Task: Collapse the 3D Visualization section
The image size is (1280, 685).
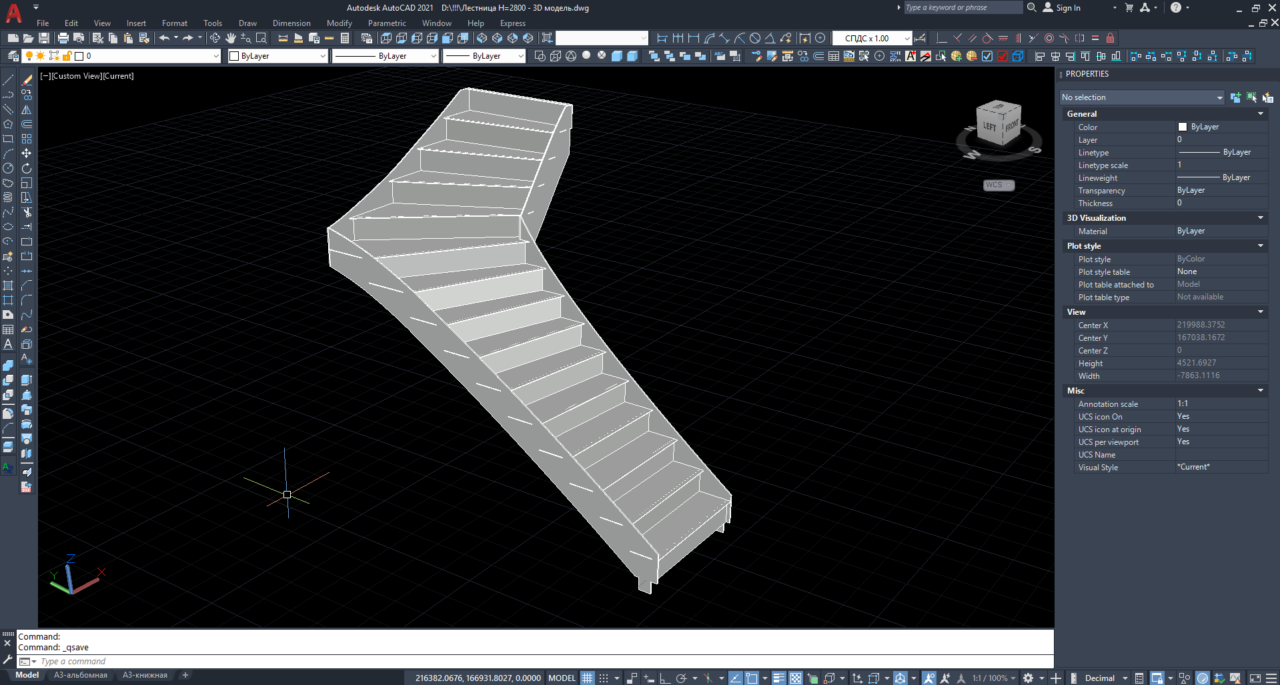Action: point(1260,217)
